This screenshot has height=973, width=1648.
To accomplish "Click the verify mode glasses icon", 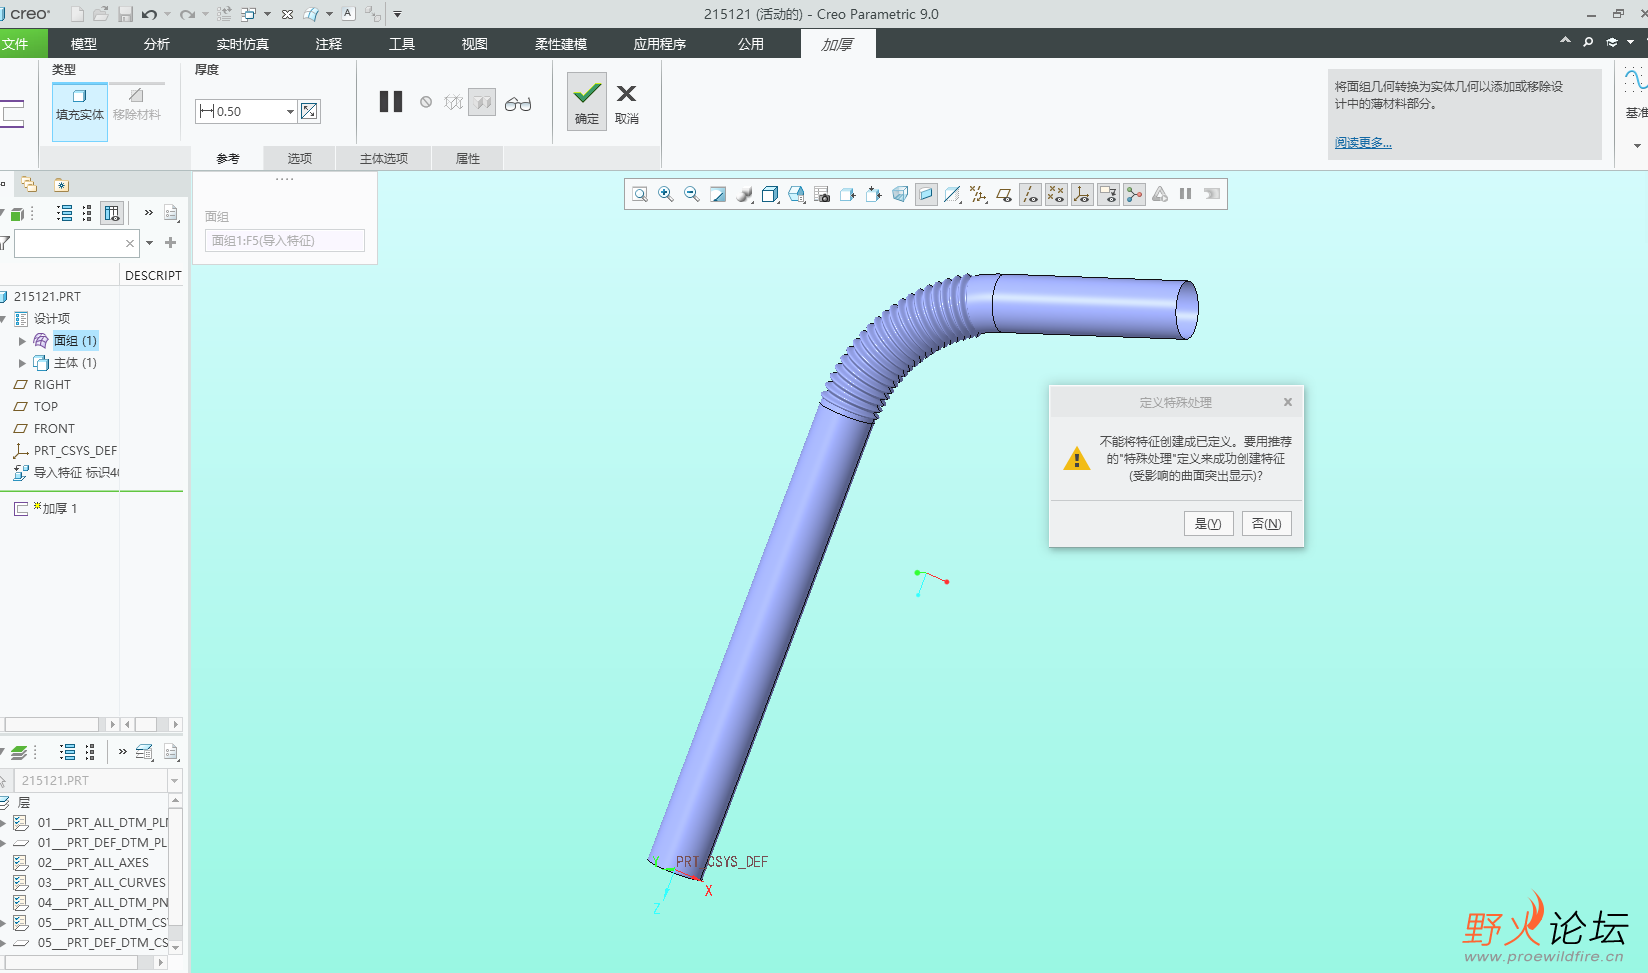I will (518, 103).
